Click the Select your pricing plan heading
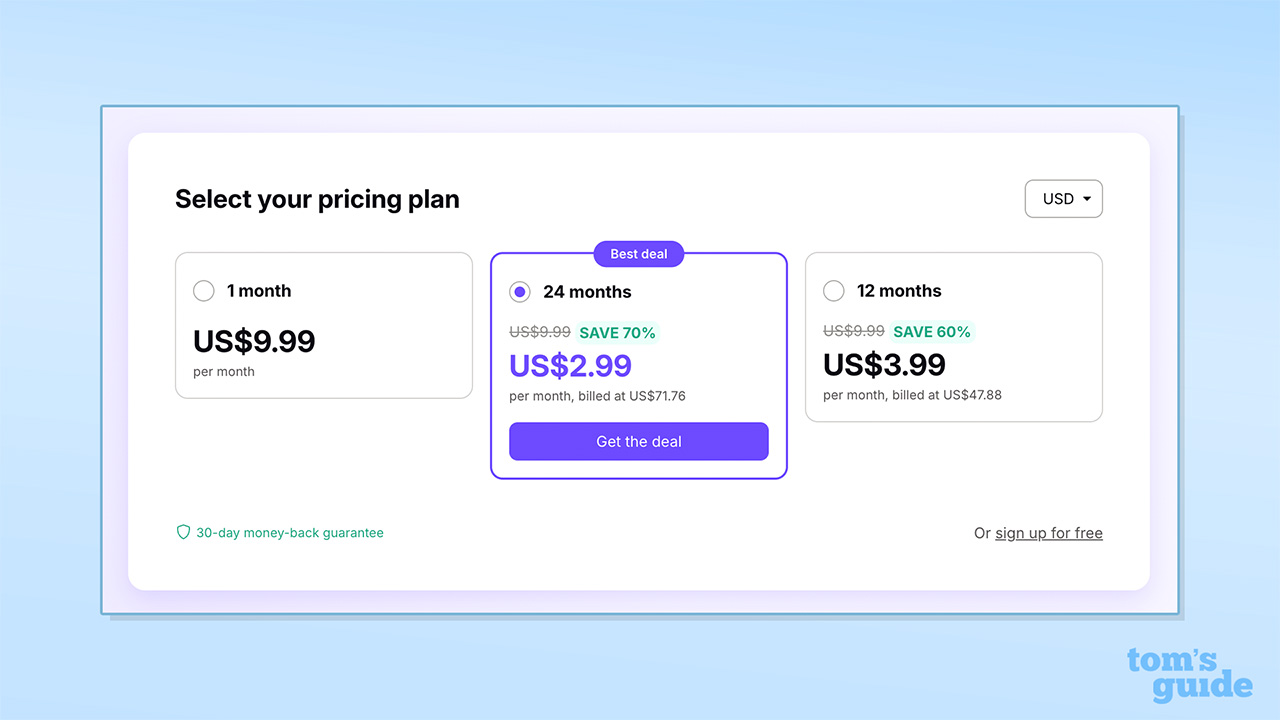Image resolution: width=1280 pixels, height=720 pixels. tap(317, 199)
